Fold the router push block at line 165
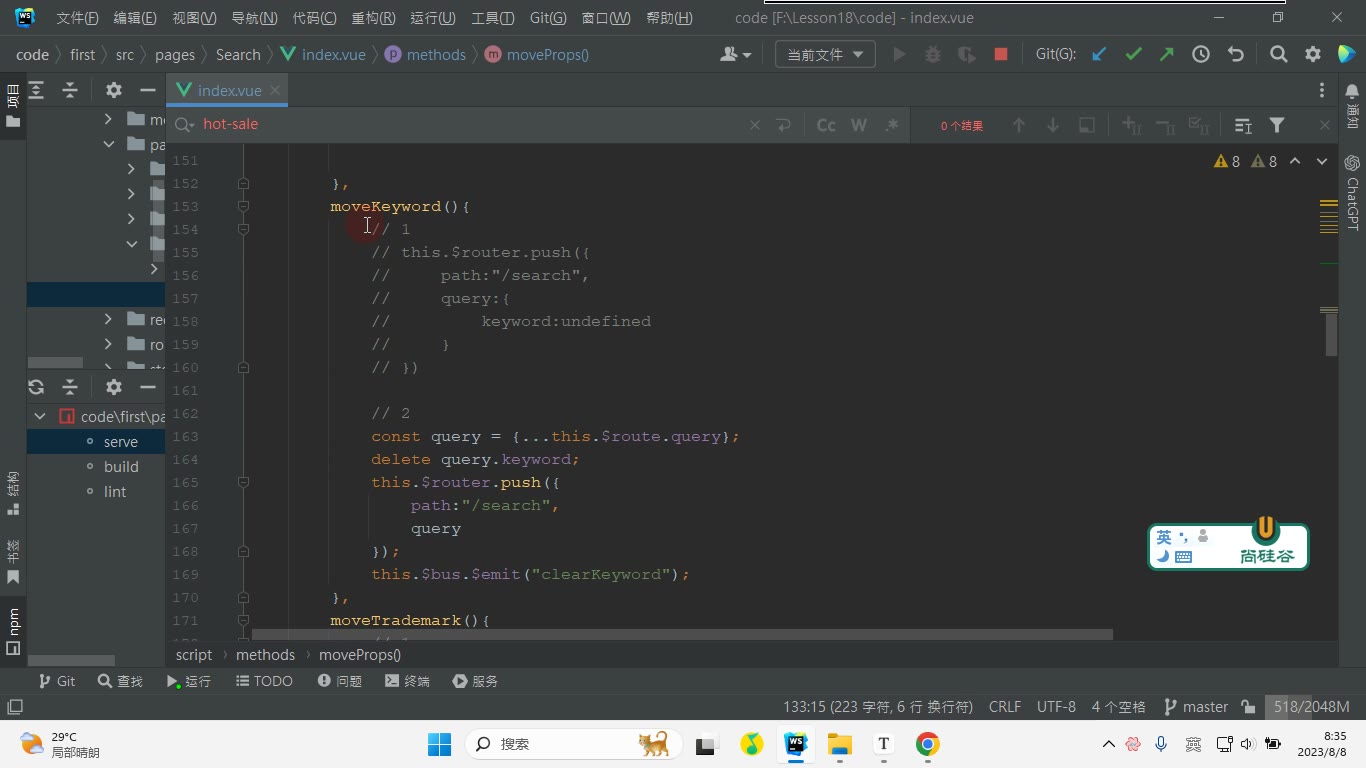The width and height of the screenshot is (1366, 768). coord(243,482)
